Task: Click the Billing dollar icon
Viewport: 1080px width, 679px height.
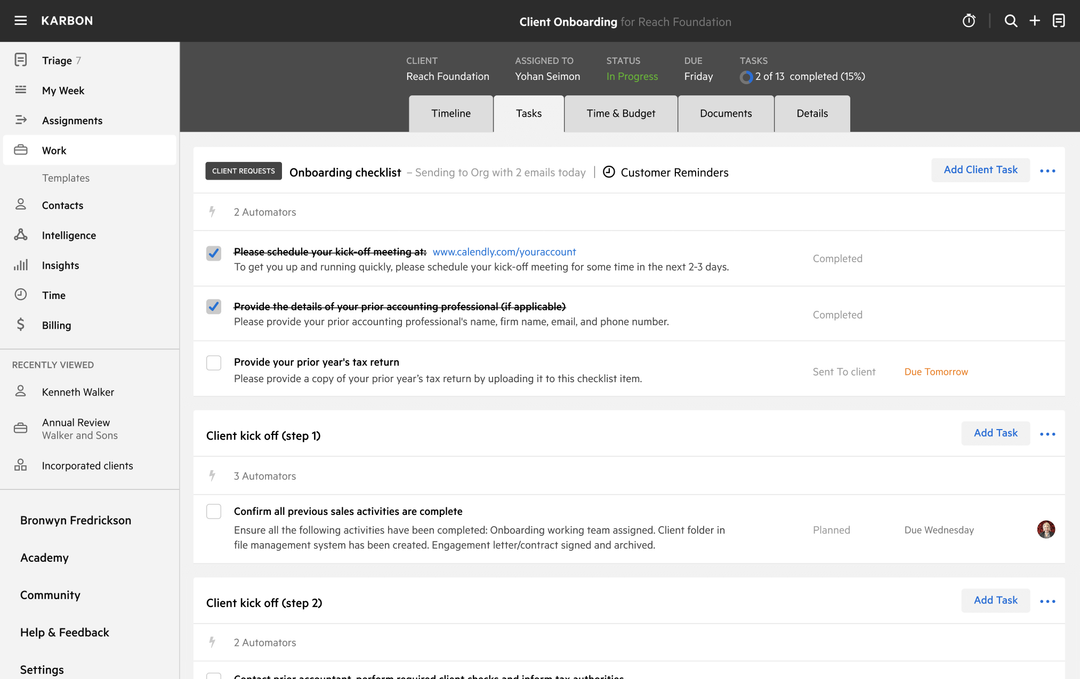Action: point(20,325)
